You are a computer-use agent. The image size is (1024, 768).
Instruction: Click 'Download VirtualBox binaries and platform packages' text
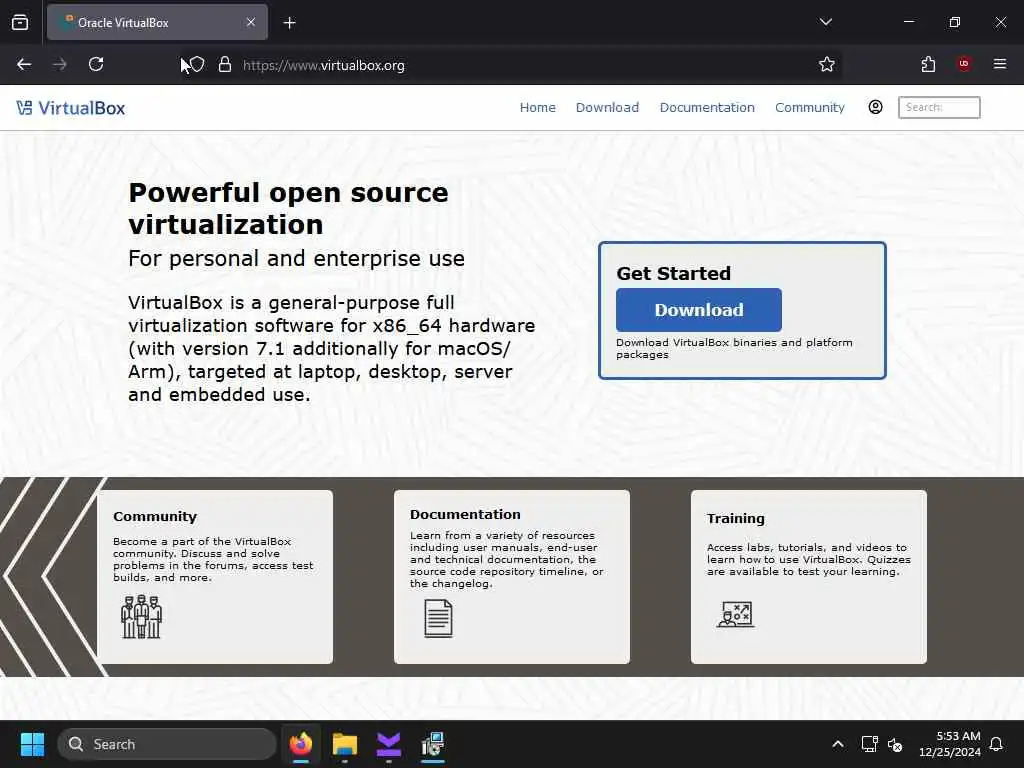(x=734, y=348)
